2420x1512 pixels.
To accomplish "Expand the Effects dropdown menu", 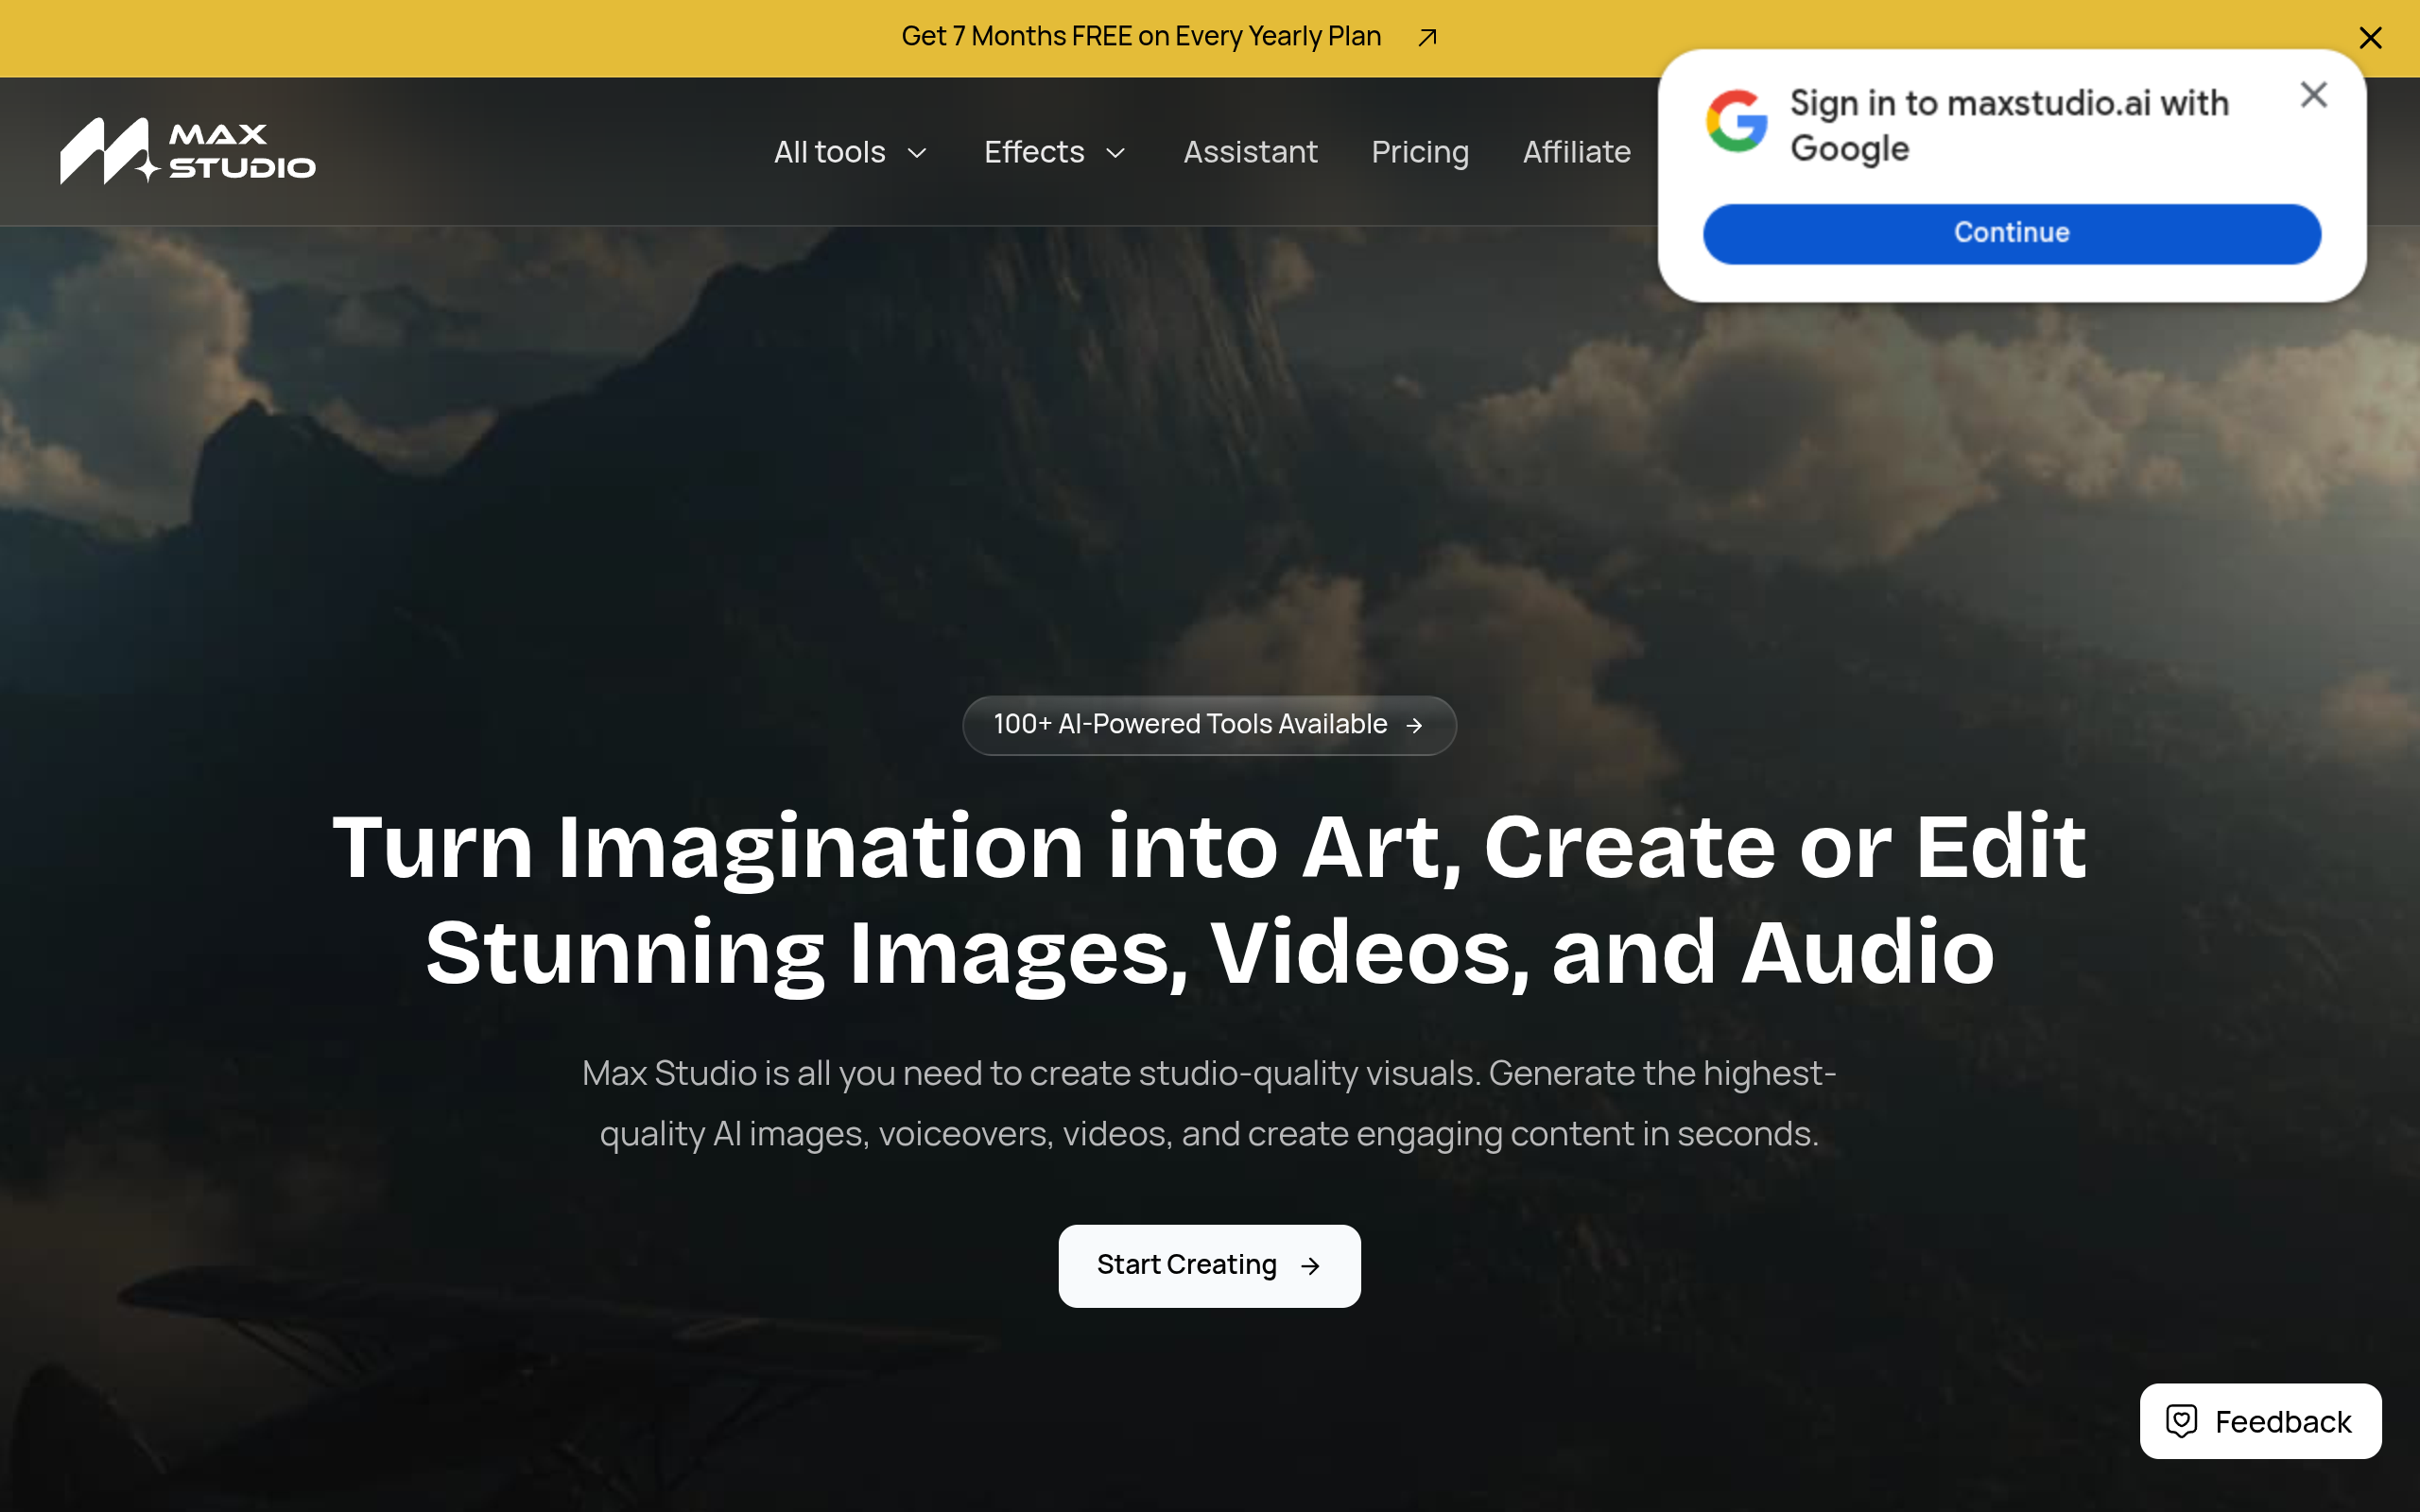I will (x=1056, y=152).
